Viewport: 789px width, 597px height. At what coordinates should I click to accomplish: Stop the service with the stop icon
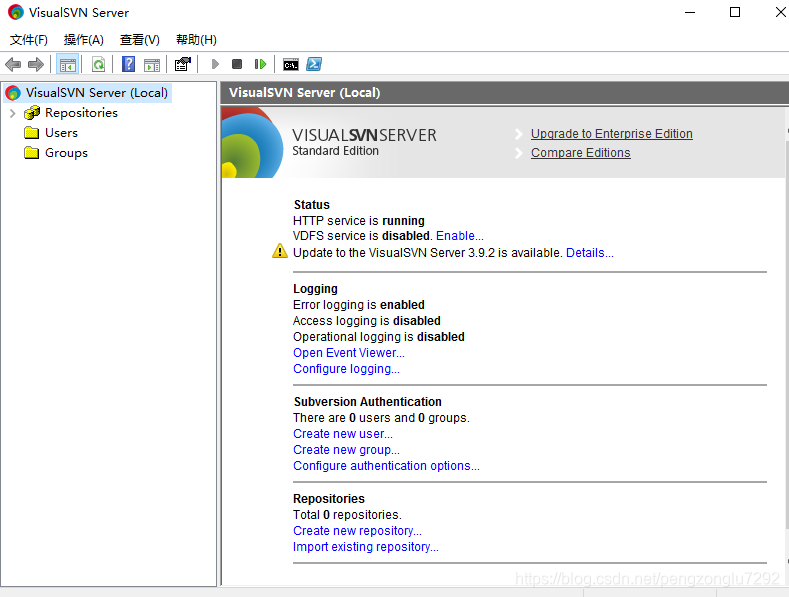pyautogui.click(x=236, y=64)
